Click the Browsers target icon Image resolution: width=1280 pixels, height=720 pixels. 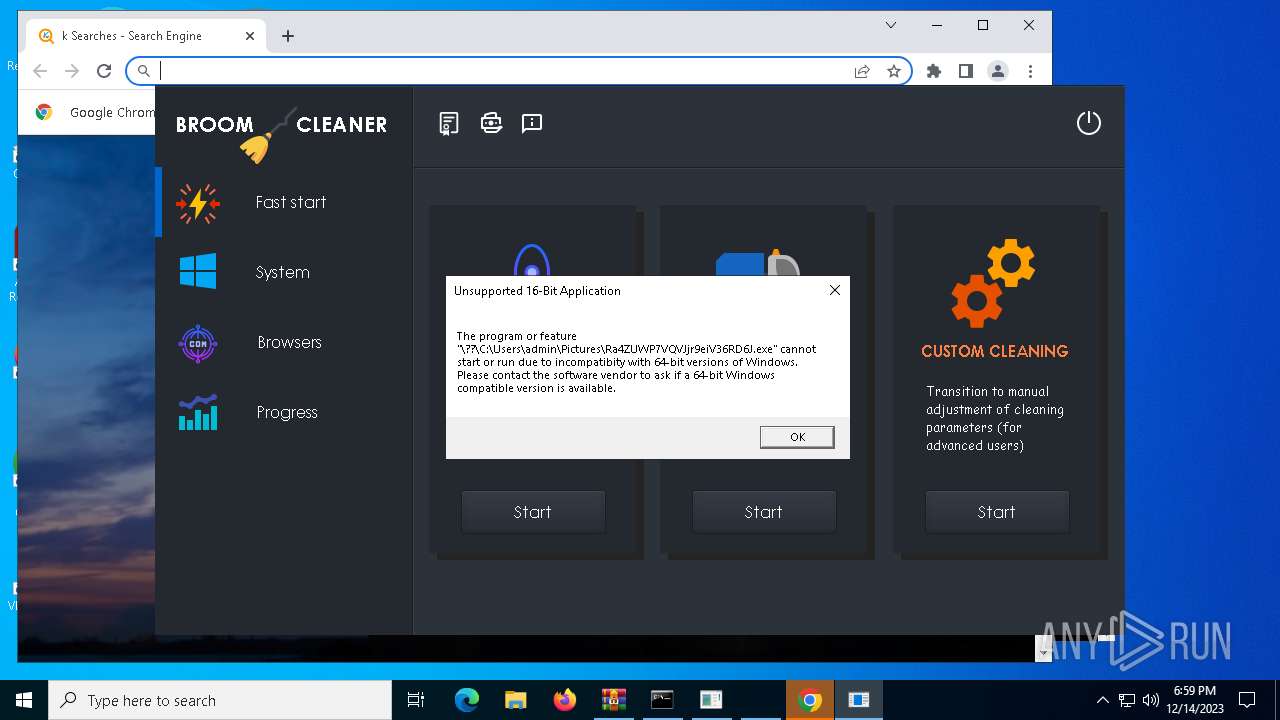pos(198,343)
